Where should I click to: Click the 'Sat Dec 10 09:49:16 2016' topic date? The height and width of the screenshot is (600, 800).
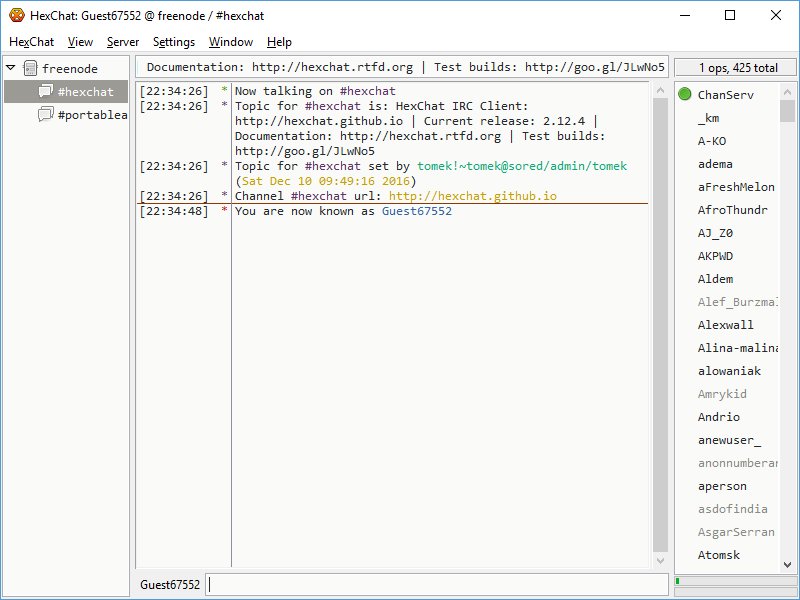point(326,181)
